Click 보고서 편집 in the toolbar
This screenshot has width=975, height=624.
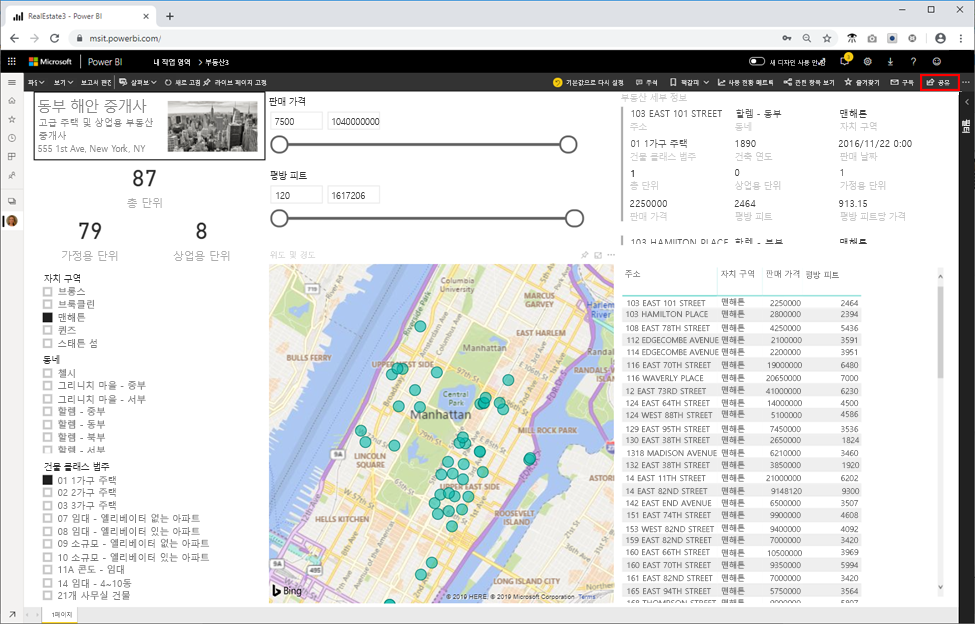point(94,82)
